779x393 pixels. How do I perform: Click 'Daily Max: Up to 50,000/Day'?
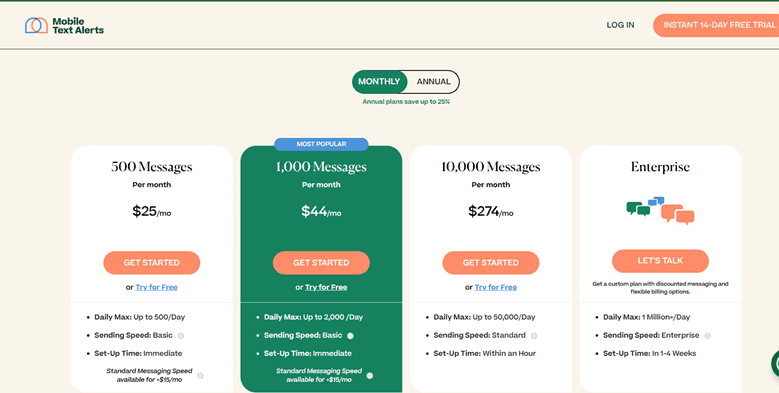484,317
